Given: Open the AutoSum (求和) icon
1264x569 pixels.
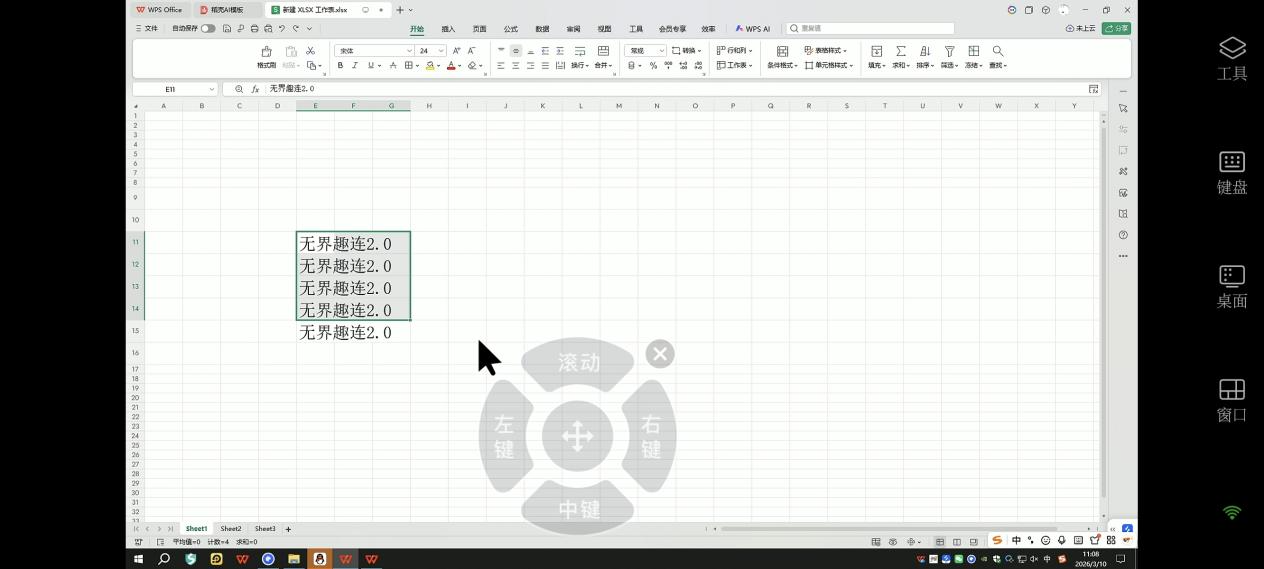Looking at the screenshot, I should click(900, 51).
